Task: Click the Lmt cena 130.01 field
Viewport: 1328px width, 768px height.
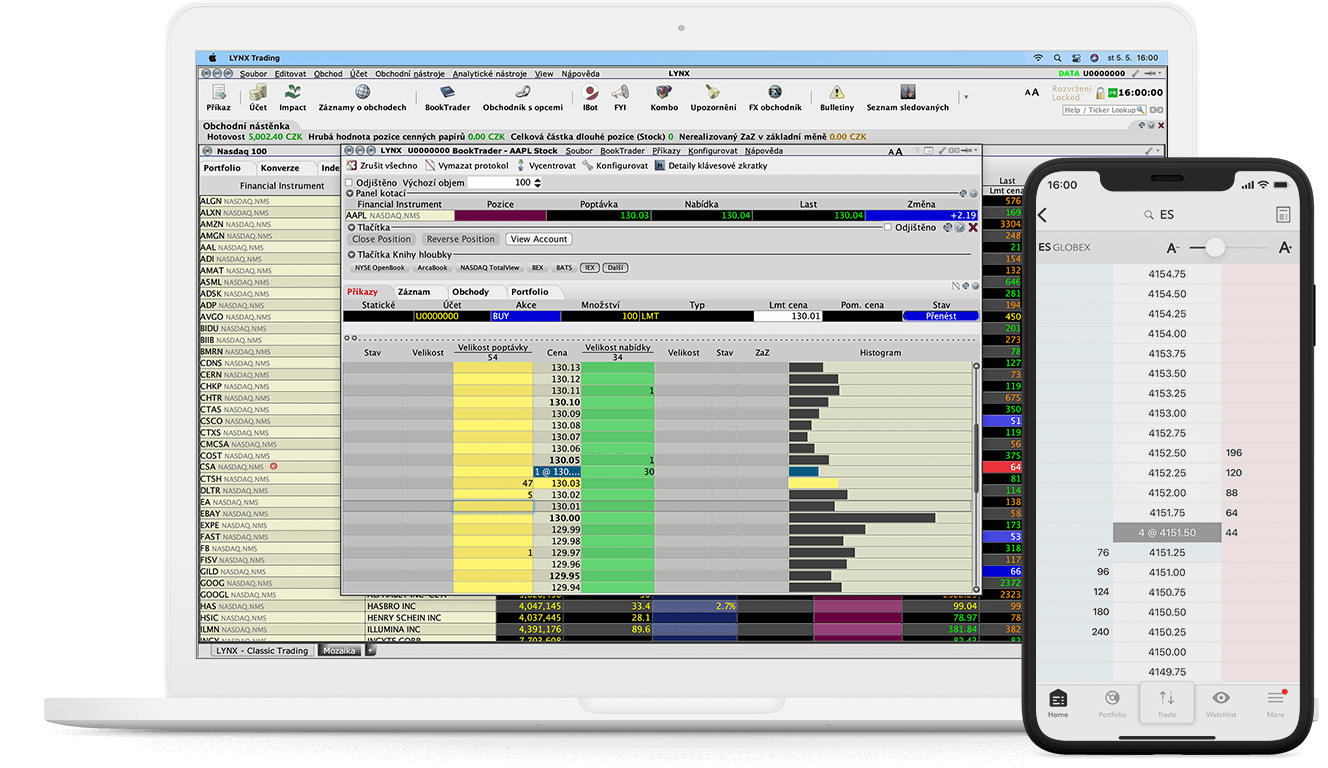Action: click(x=788, y=316)
